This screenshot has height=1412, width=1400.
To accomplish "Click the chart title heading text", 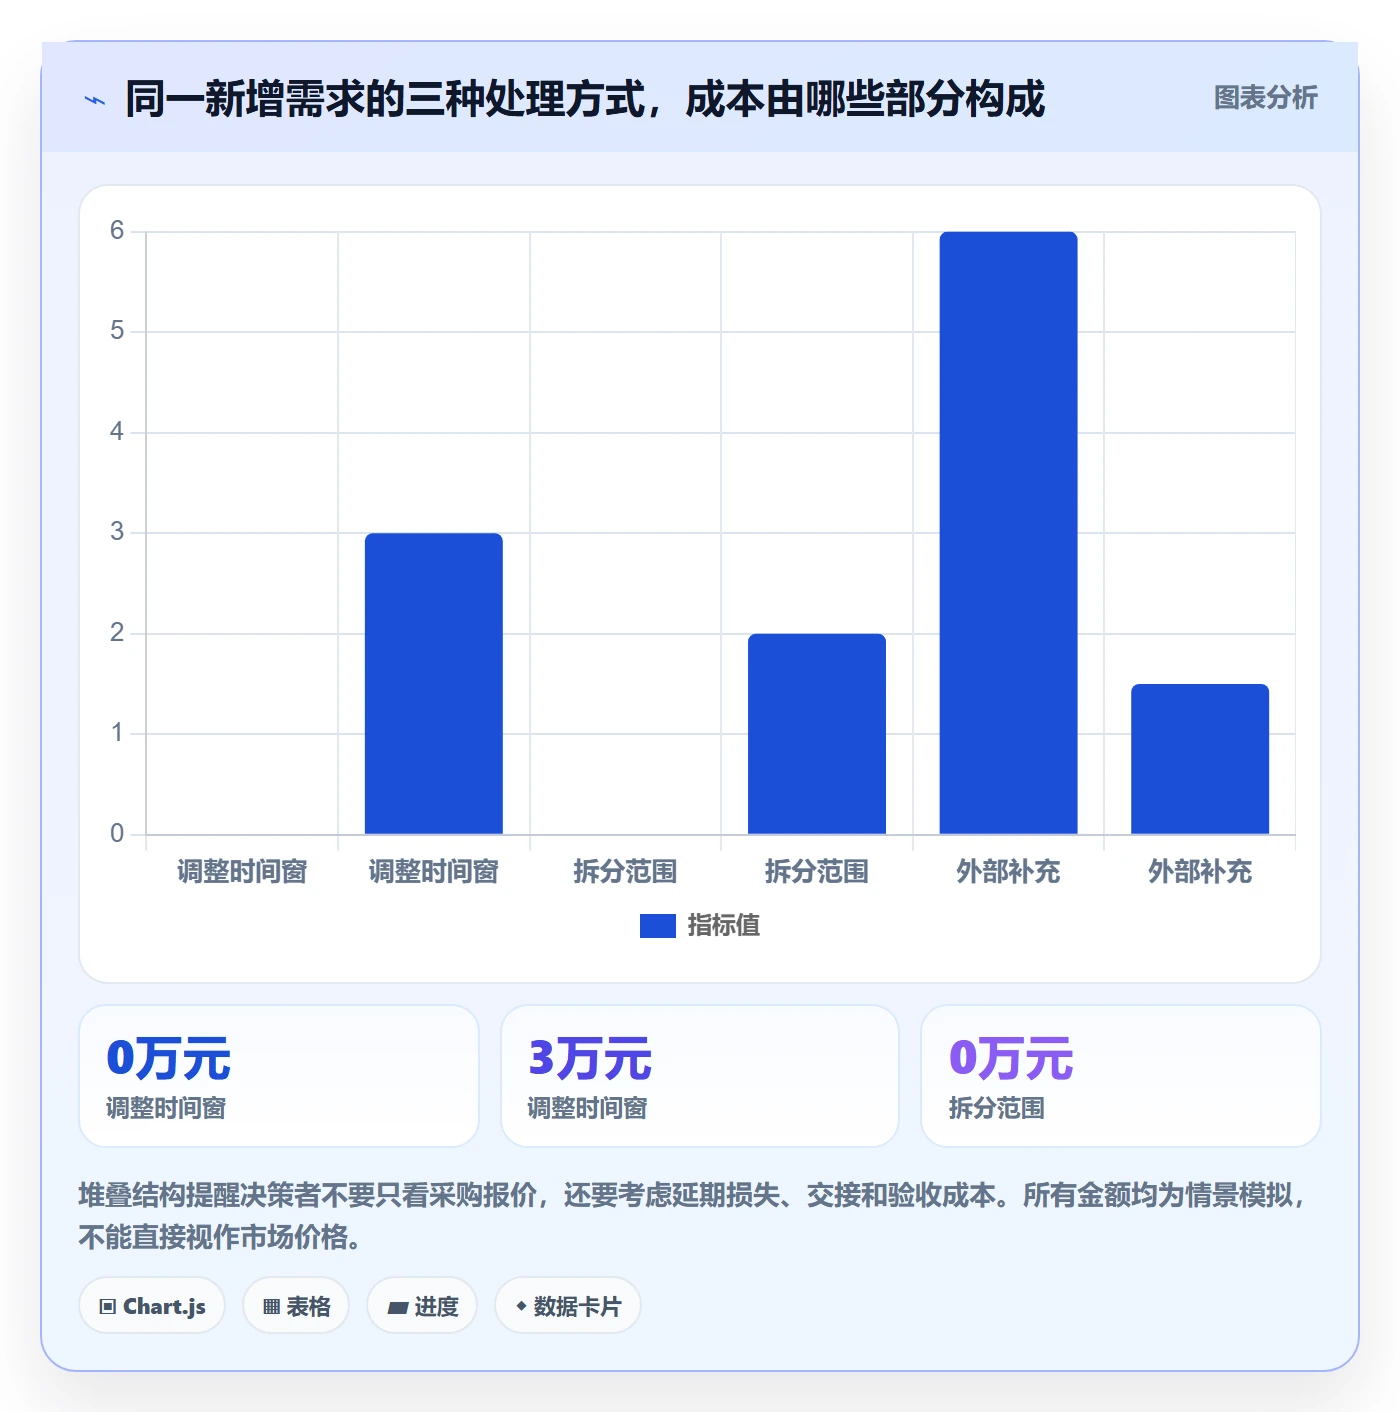I will point(585,99).
